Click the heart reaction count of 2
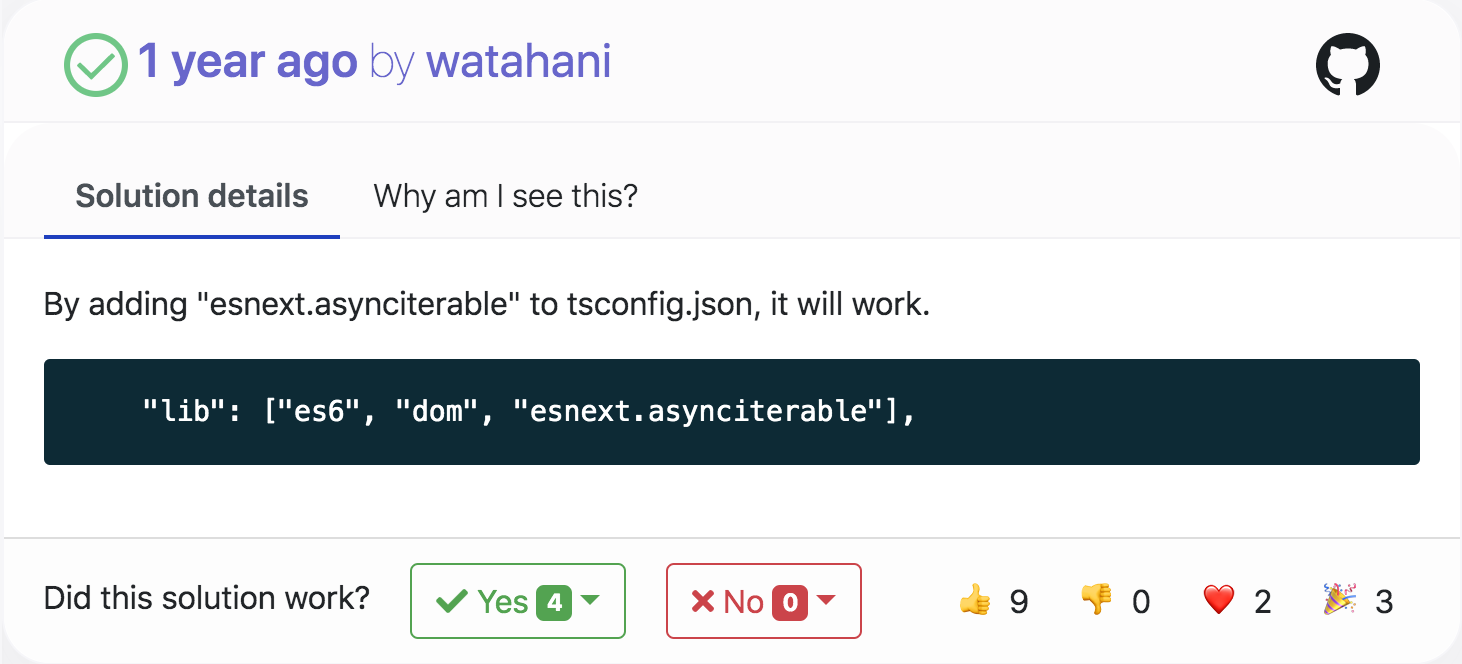The image size is (1462, 664). click(x=1262, y=602)
